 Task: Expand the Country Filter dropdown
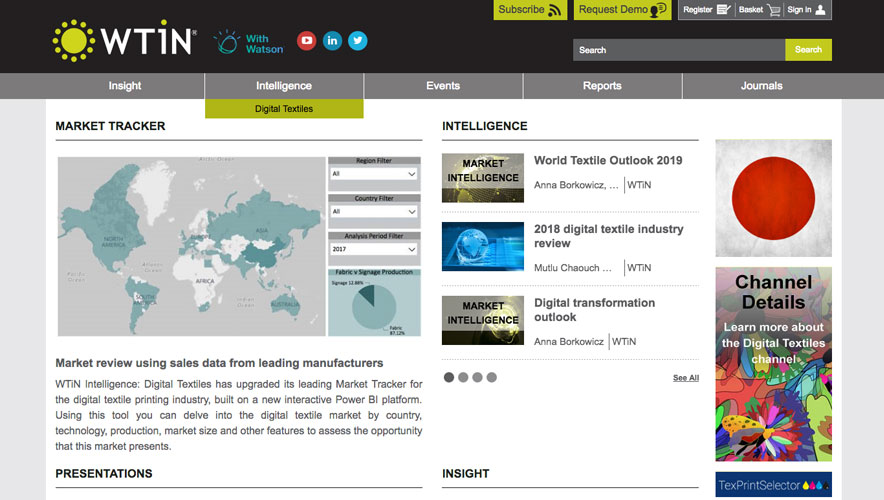(374, 211)
